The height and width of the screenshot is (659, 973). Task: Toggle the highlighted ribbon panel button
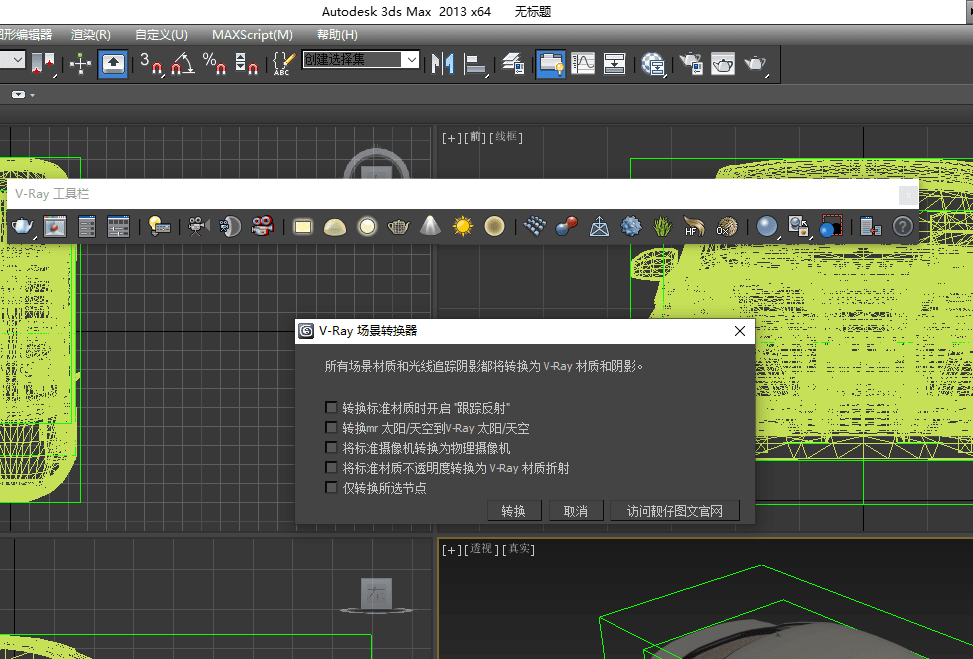coord(550,63)
